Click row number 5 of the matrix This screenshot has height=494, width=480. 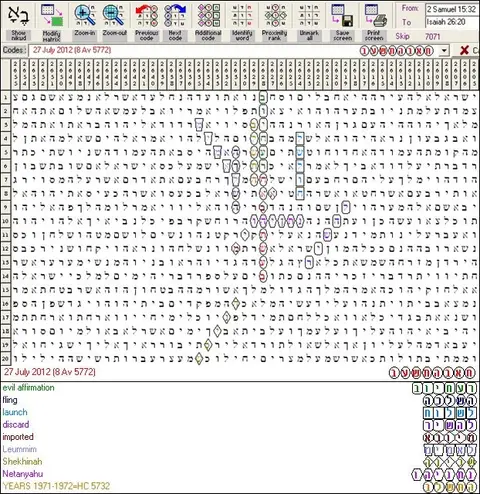pos(5,152)
